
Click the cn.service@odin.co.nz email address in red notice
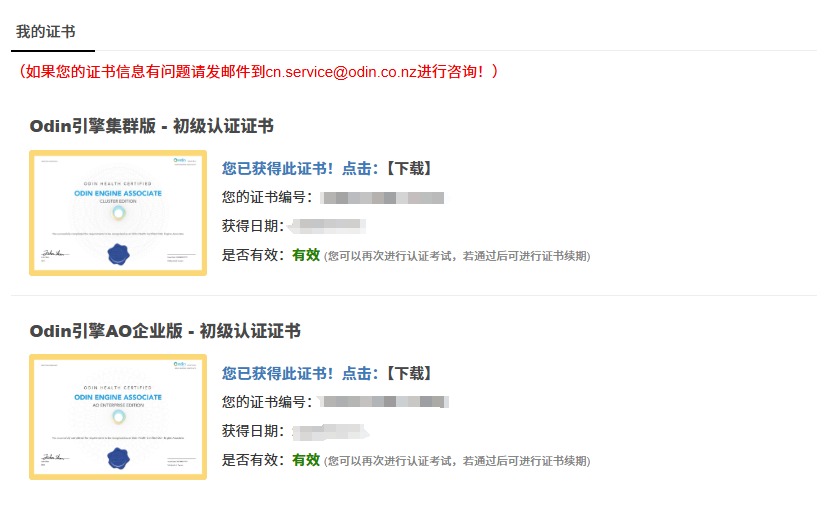click(x=341, y=72)
